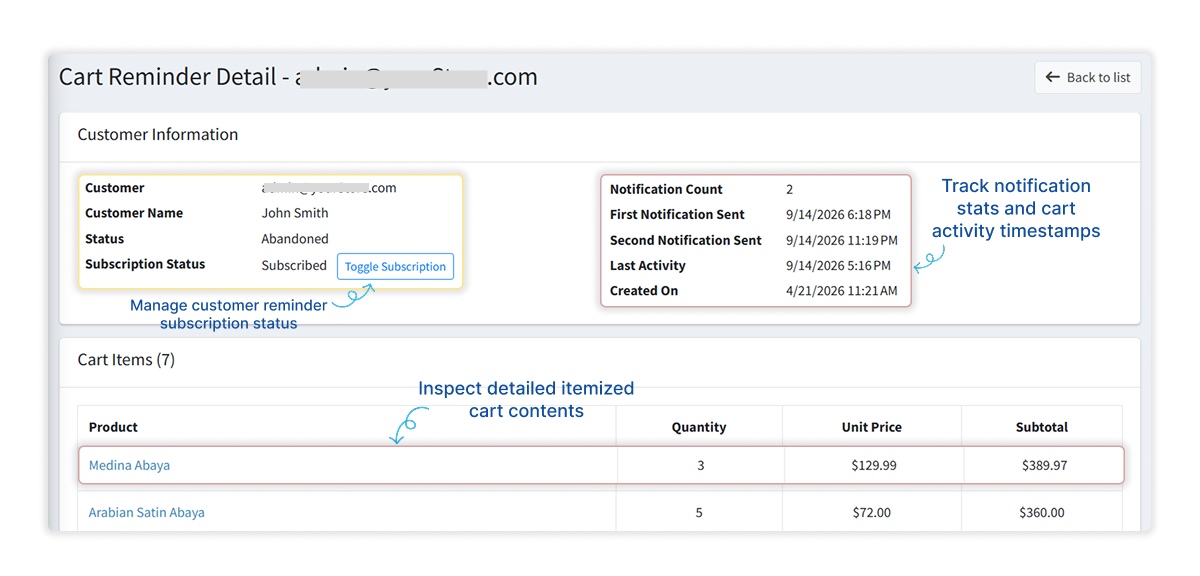Select the Arabian Satin Abaya quantity 5

(x=699, y=512)
